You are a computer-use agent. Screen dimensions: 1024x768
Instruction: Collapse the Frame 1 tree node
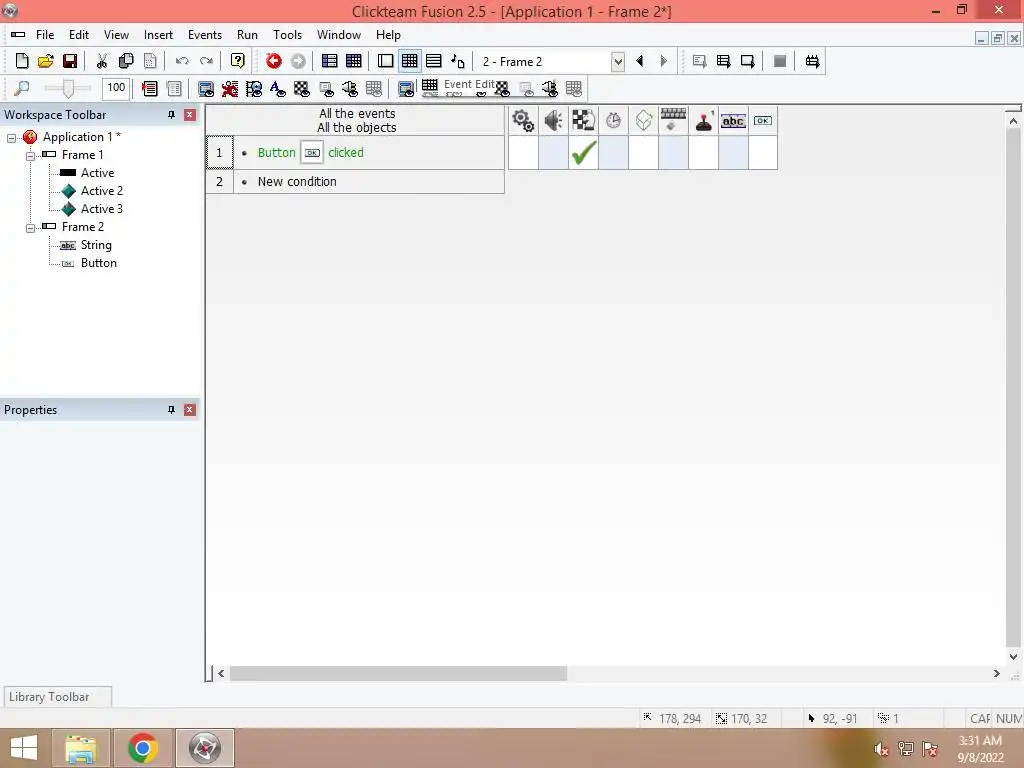coord(30,156)
